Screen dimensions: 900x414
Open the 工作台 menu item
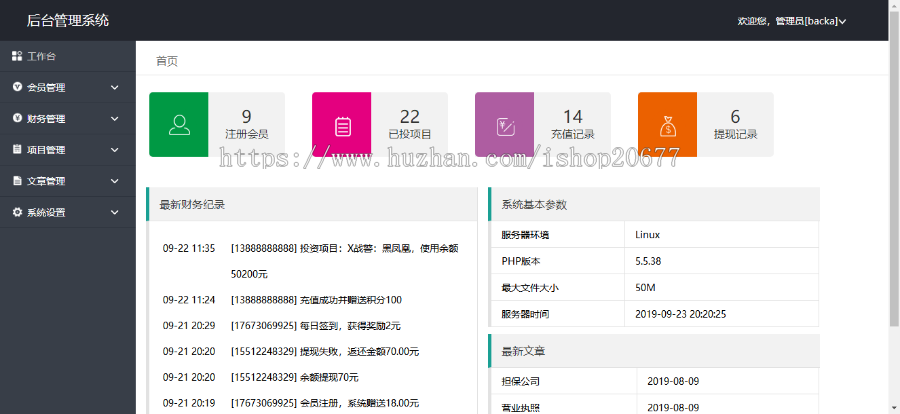tap(68, 56)
